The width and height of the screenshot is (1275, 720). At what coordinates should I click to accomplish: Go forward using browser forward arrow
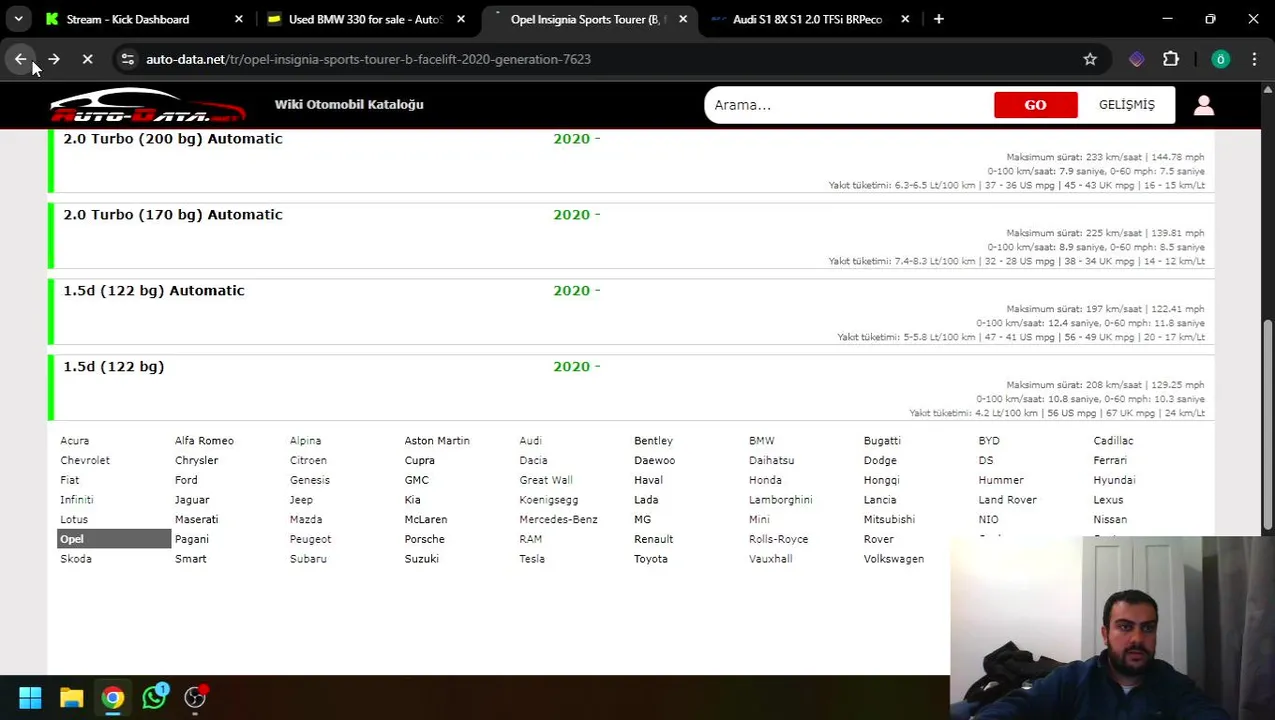tap(54, 59)
